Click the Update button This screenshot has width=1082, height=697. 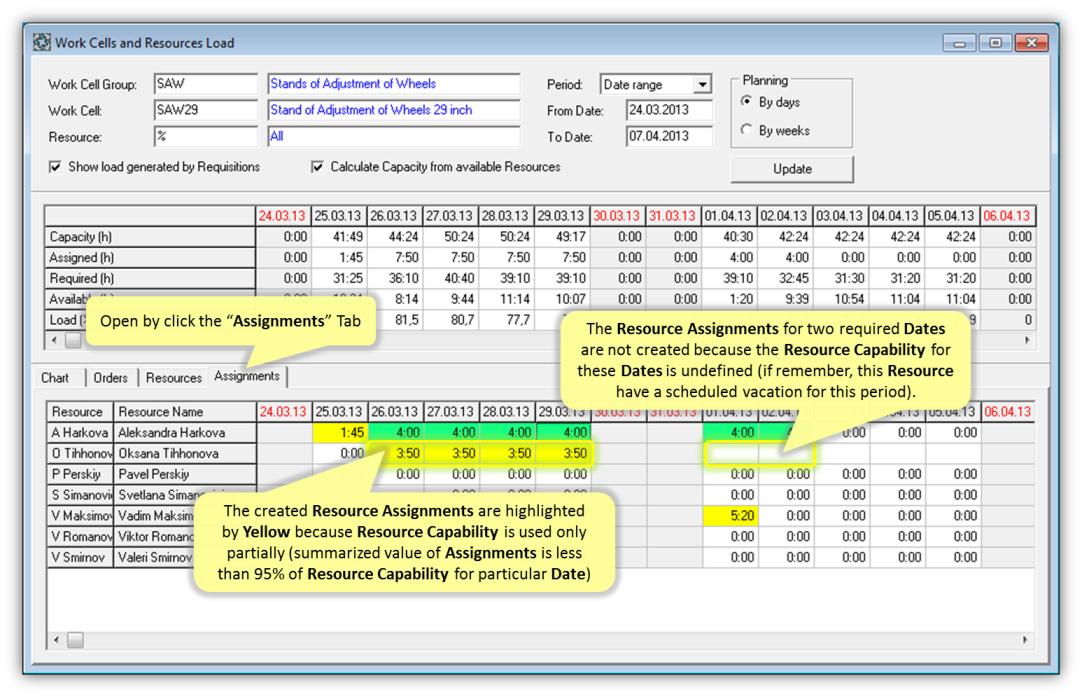[x=792, y=169]
